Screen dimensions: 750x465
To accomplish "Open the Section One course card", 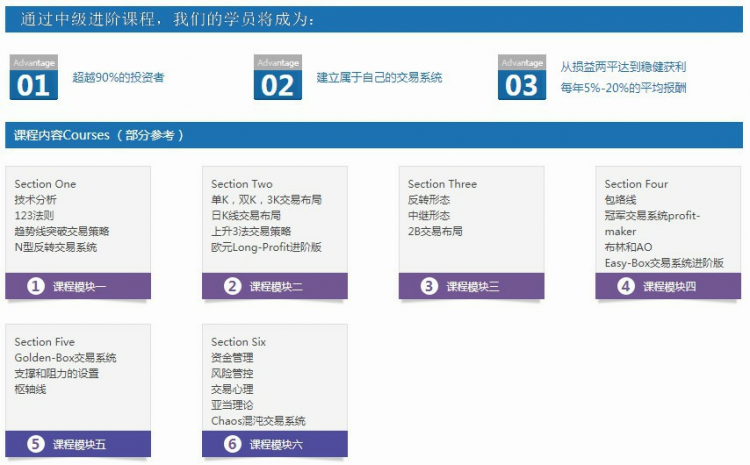I will tap(78, 220).
